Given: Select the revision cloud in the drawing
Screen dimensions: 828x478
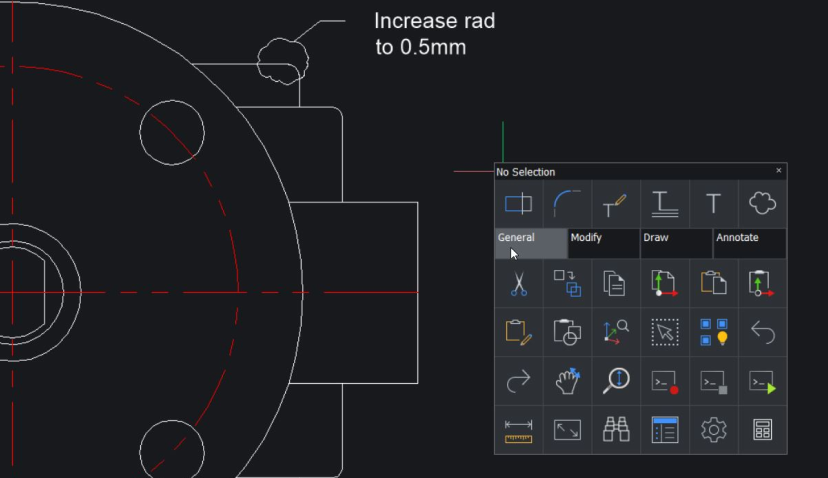Looking at the screenshot, I should coord(283,61).
